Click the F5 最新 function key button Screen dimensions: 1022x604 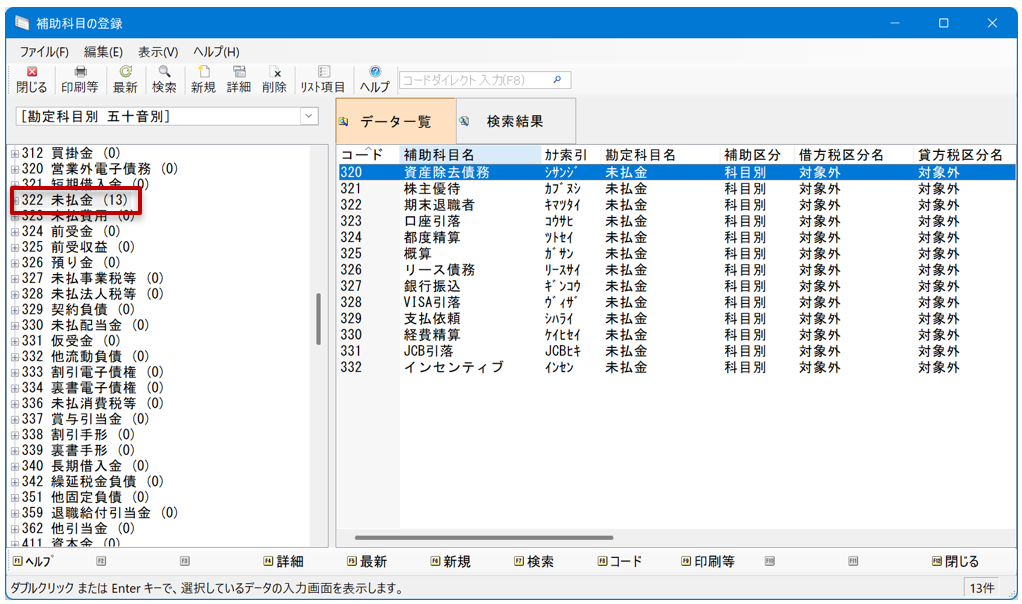(x=367, y=562)
